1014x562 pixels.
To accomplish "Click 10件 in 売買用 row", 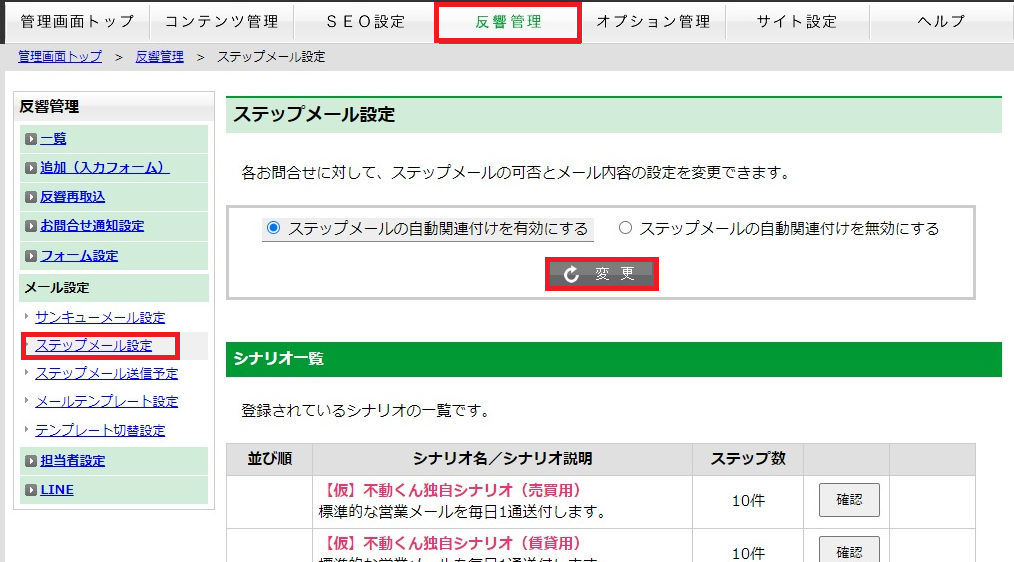I will click(x=748, y=501).
